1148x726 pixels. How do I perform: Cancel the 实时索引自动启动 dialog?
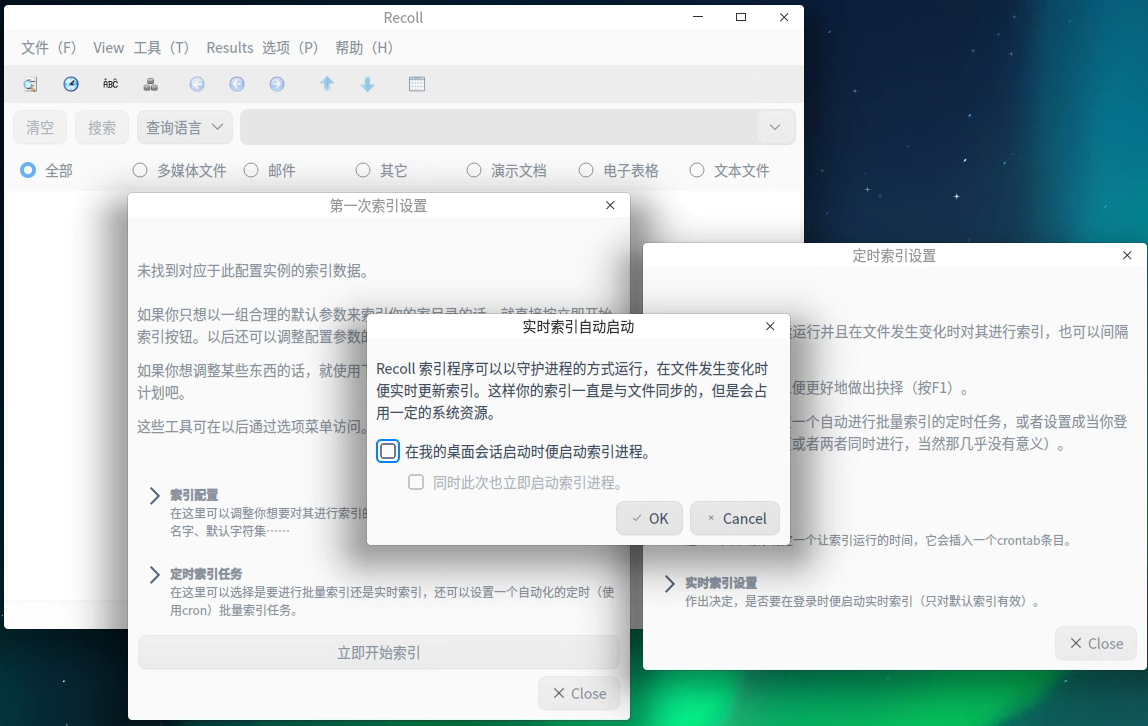pyautogui.click(x=735, y=518)
